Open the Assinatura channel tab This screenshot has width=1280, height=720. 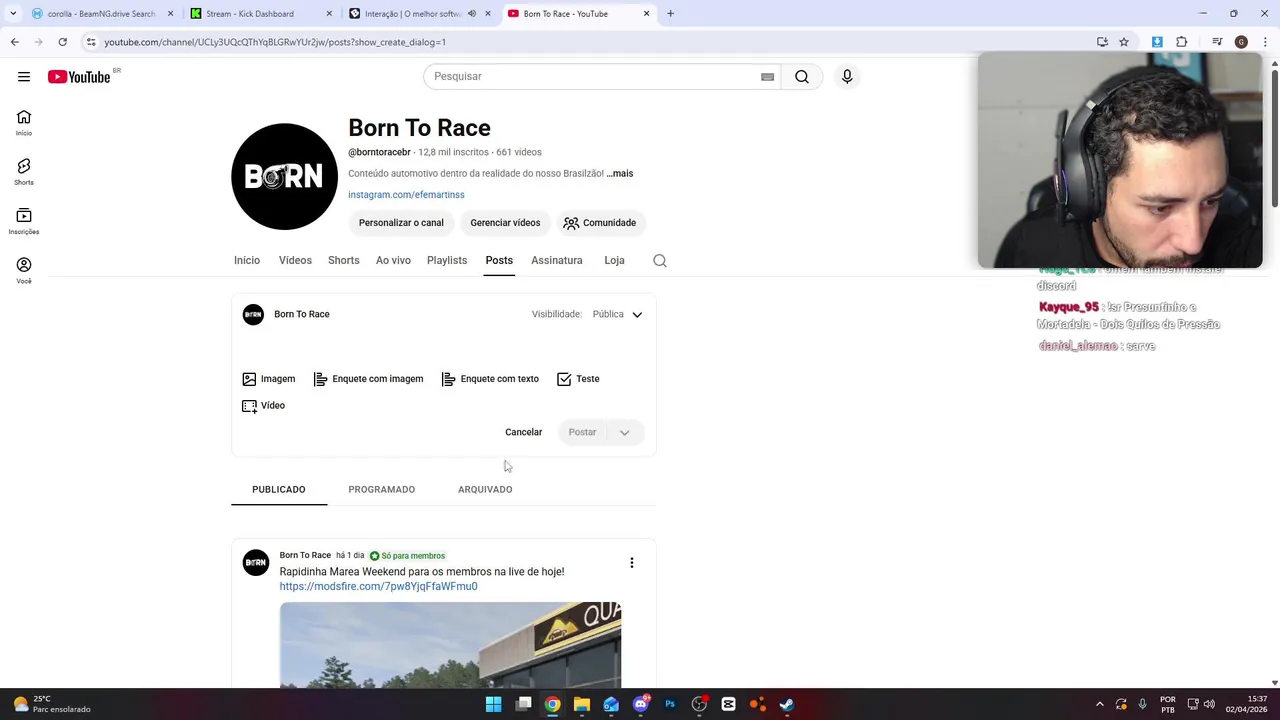tap(557, 261)
